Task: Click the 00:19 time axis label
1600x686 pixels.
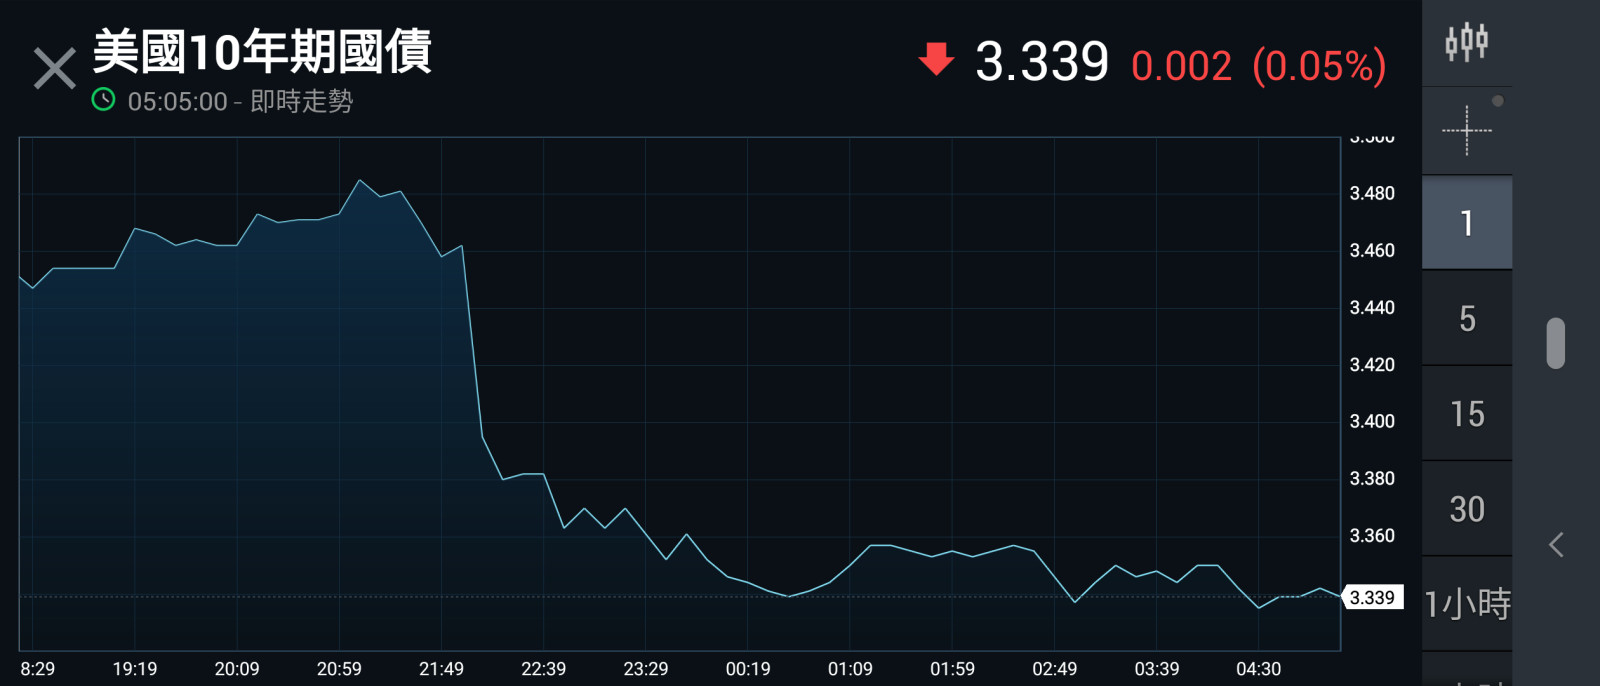Action: click(x=748, y=669)
